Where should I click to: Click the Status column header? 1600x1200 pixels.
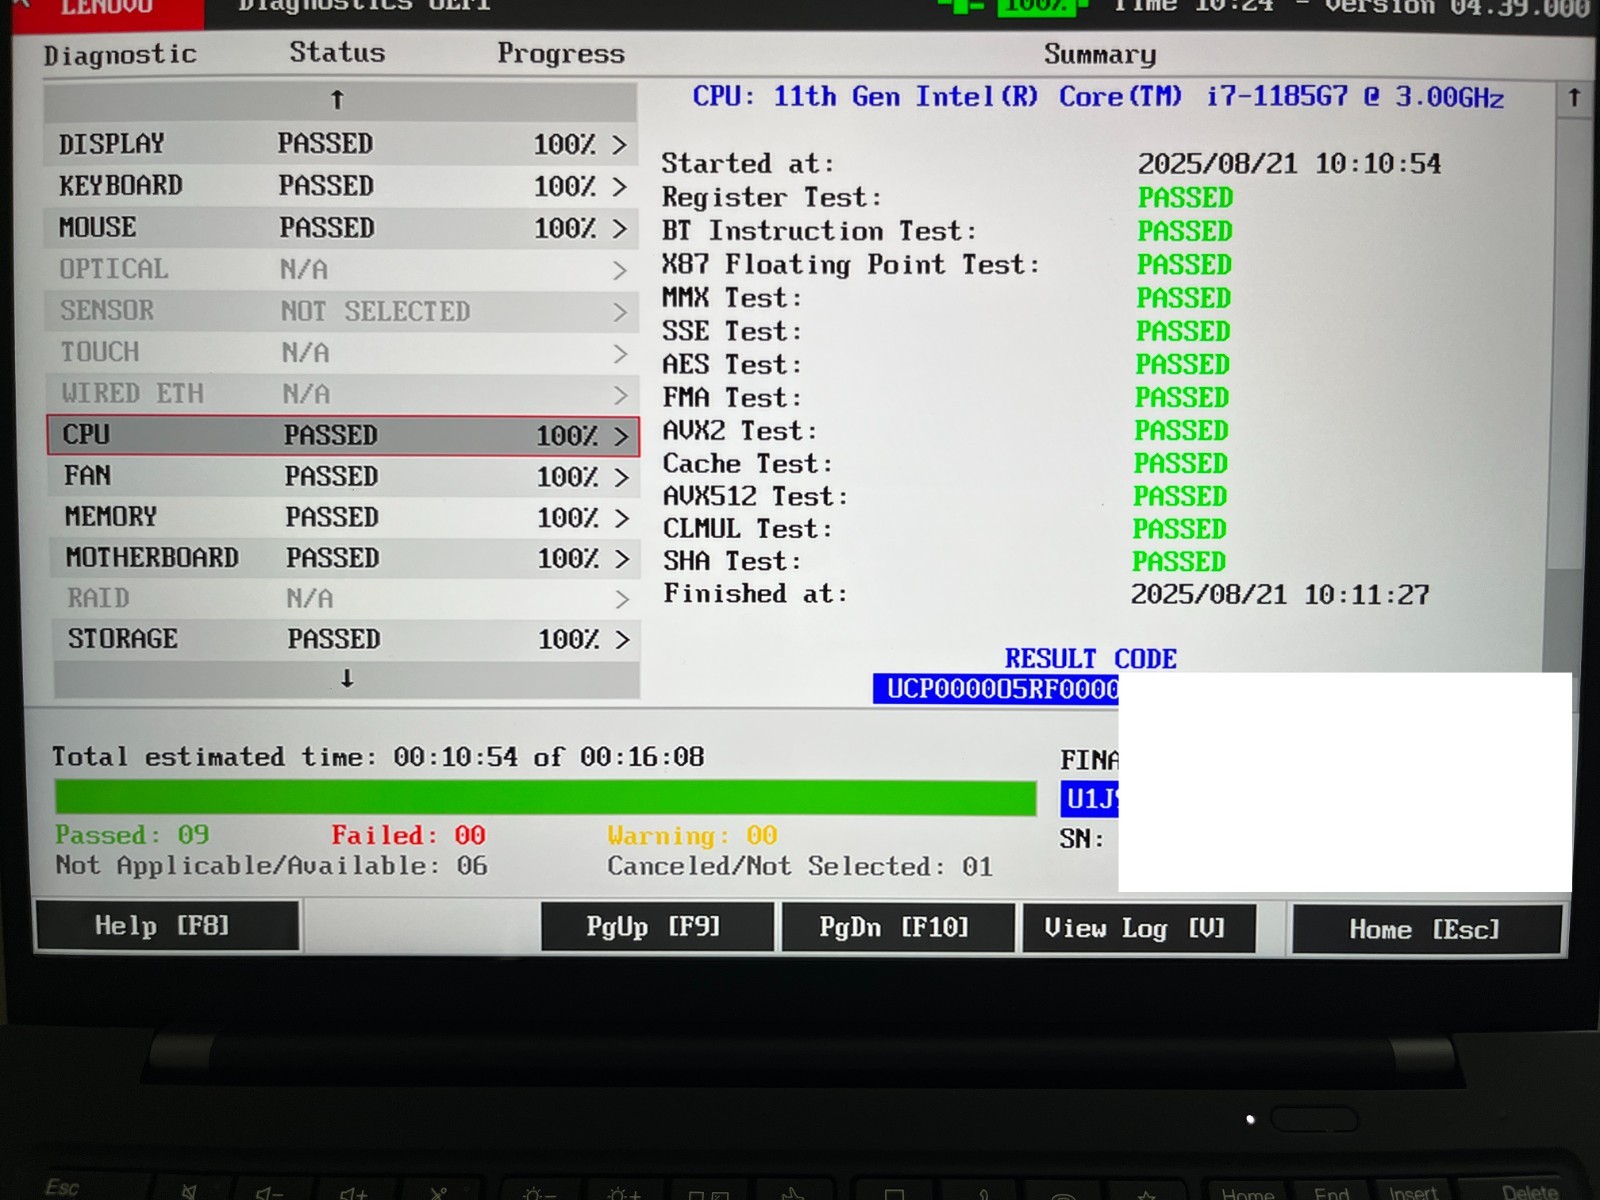(337, 52)
